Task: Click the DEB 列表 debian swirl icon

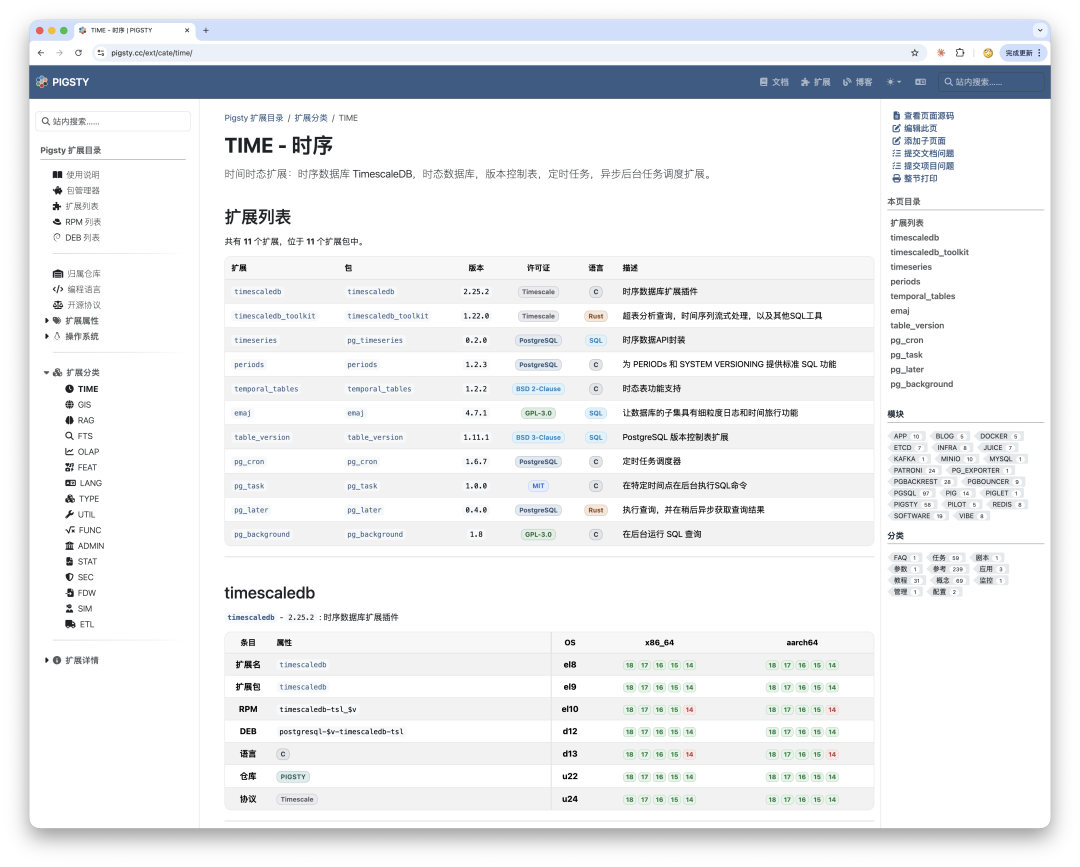Action: 57,238
